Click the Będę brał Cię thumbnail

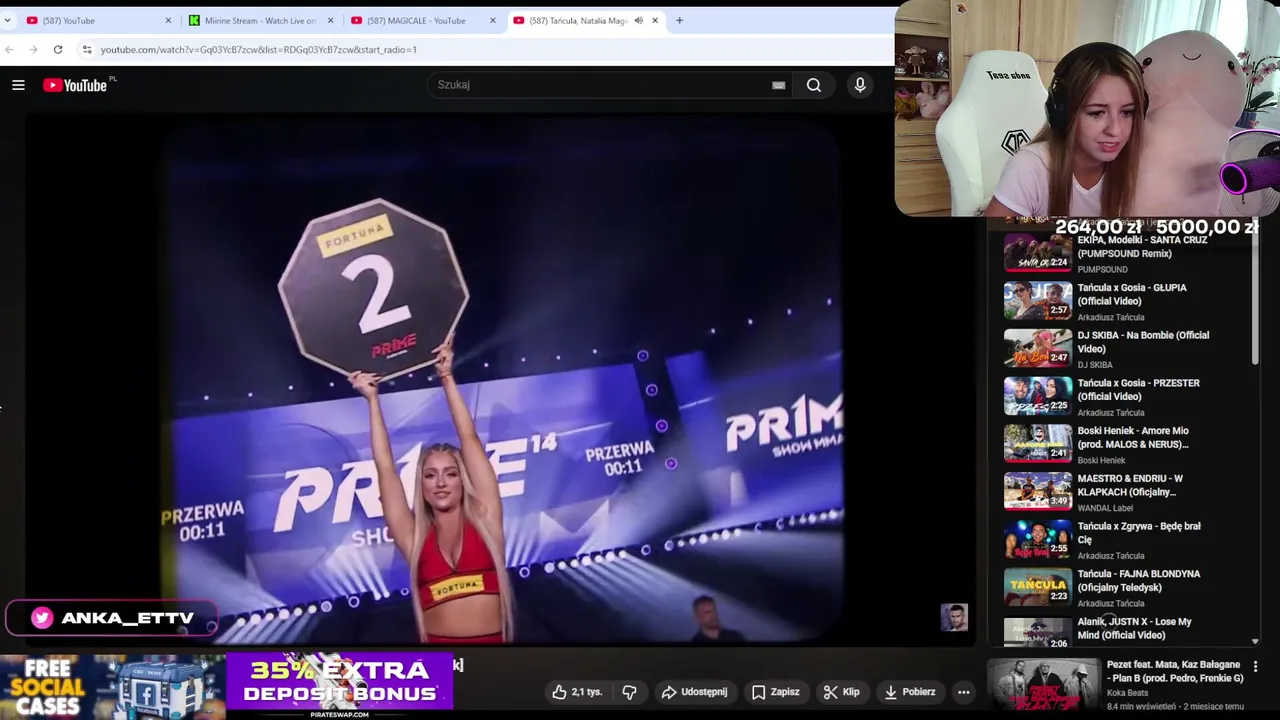pyautogui.click(x=1038, y=540)
